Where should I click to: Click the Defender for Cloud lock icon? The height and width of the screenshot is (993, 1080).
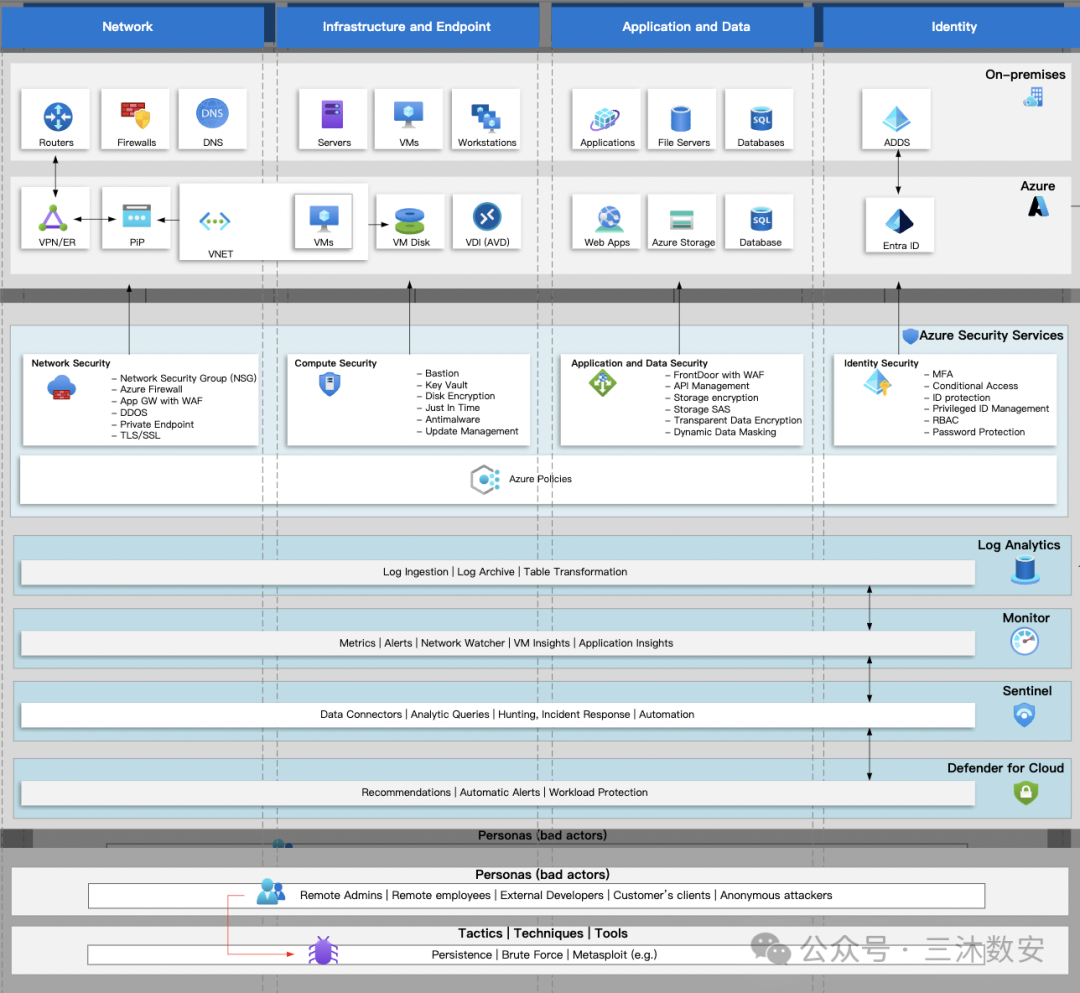coord(1026,793)
